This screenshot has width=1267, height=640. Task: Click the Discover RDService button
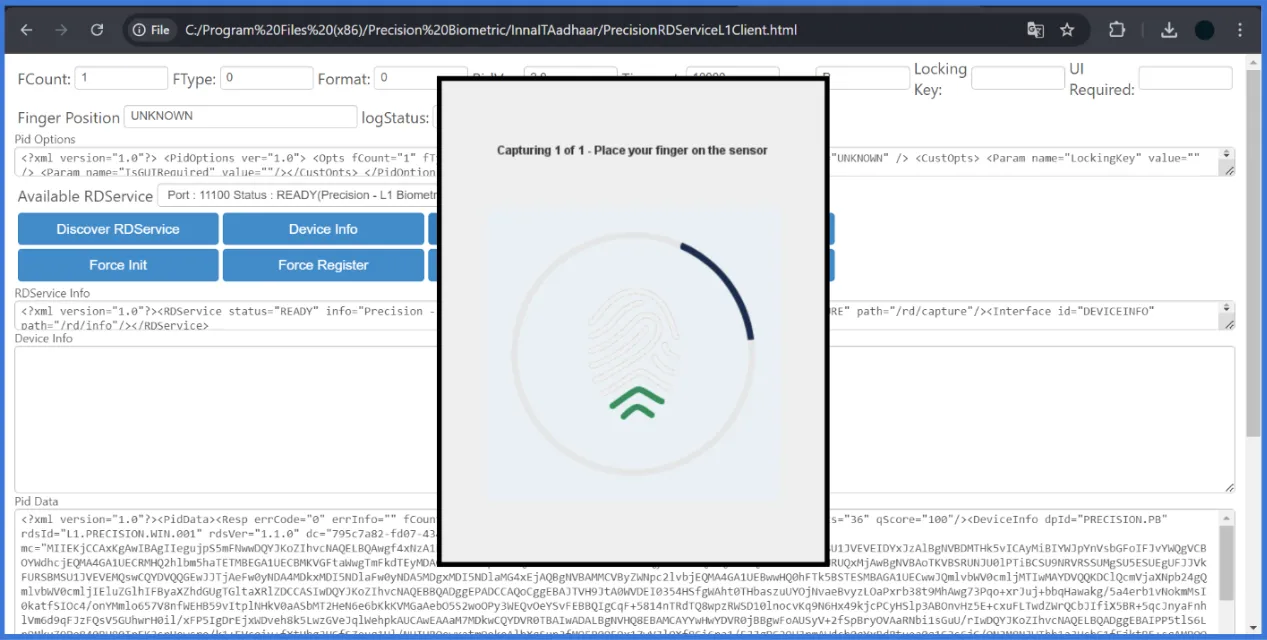click(118, 229)
